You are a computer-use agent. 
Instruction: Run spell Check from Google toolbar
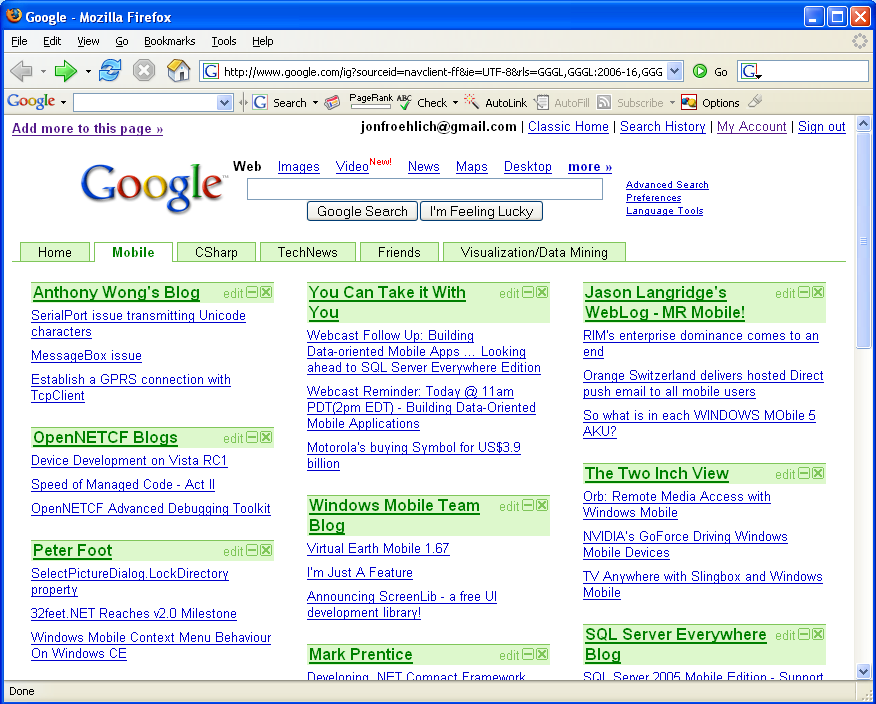[x=424, y=102]
